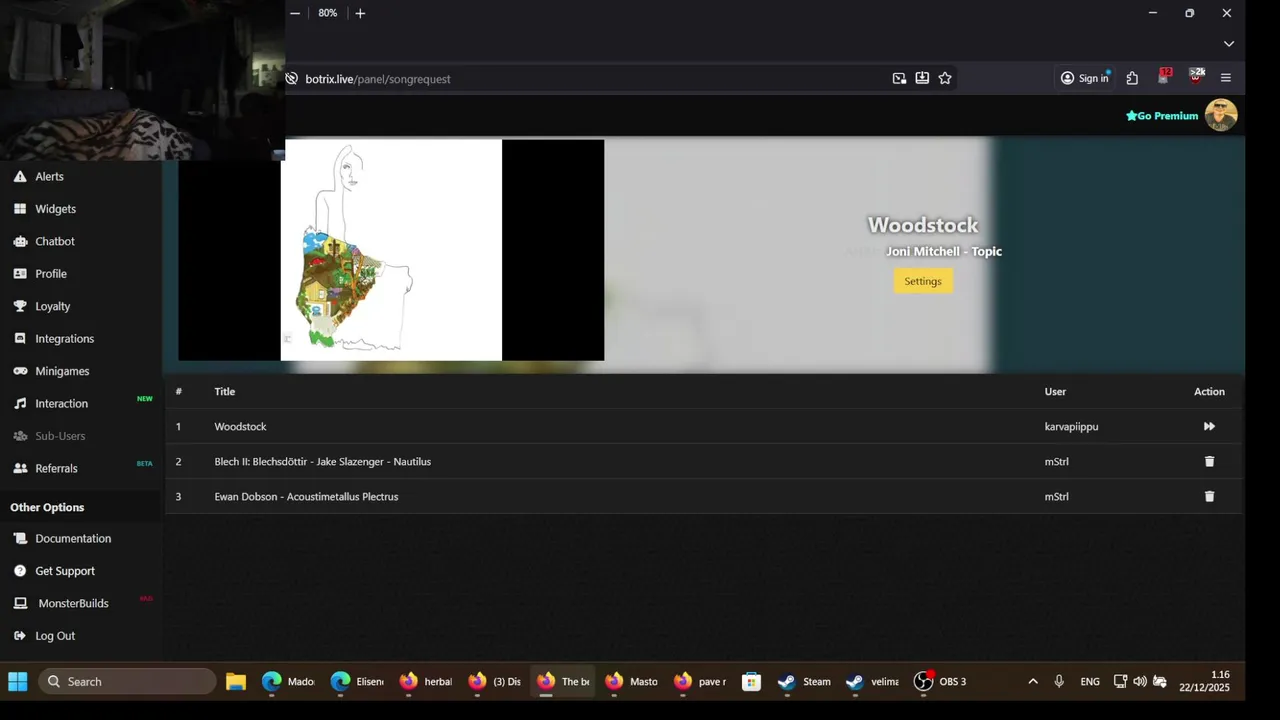Click the Interaction music note icon
This screenshot has height=720, width=1280.
20,404
